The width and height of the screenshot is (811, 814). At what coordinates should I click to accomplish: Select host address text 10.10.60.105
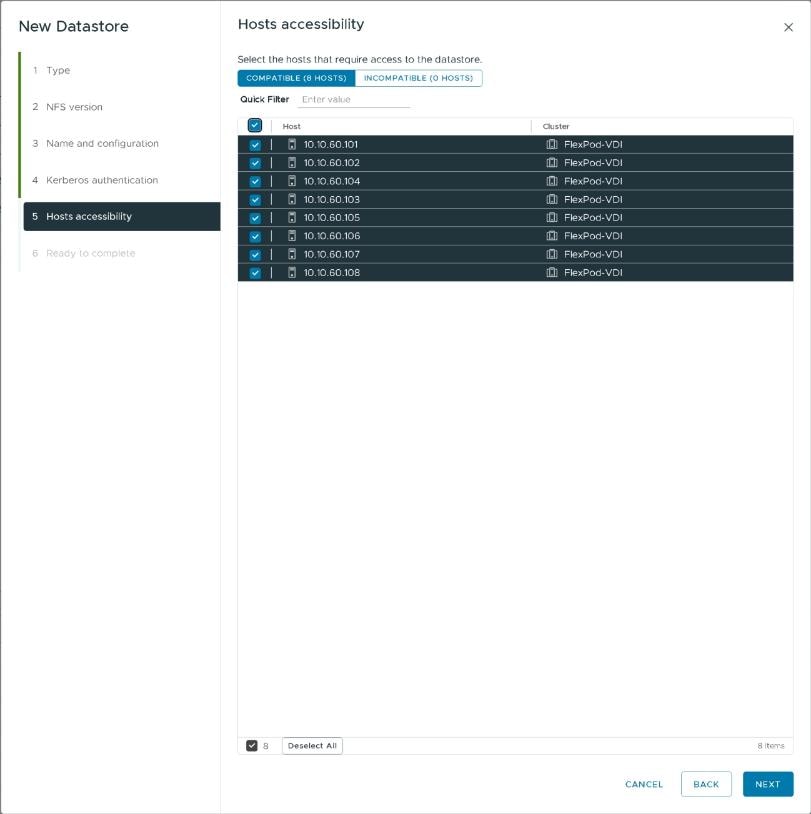click(x=332, y=218)
